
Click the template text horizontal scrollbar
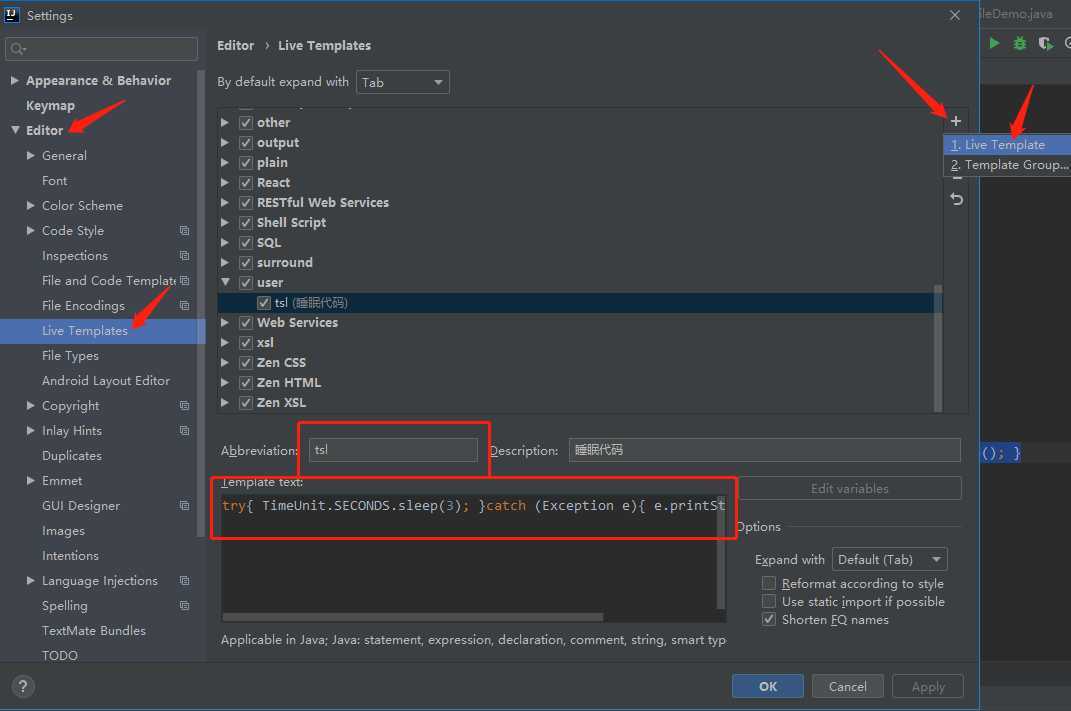pyautogui.click(x=413, y=617)
